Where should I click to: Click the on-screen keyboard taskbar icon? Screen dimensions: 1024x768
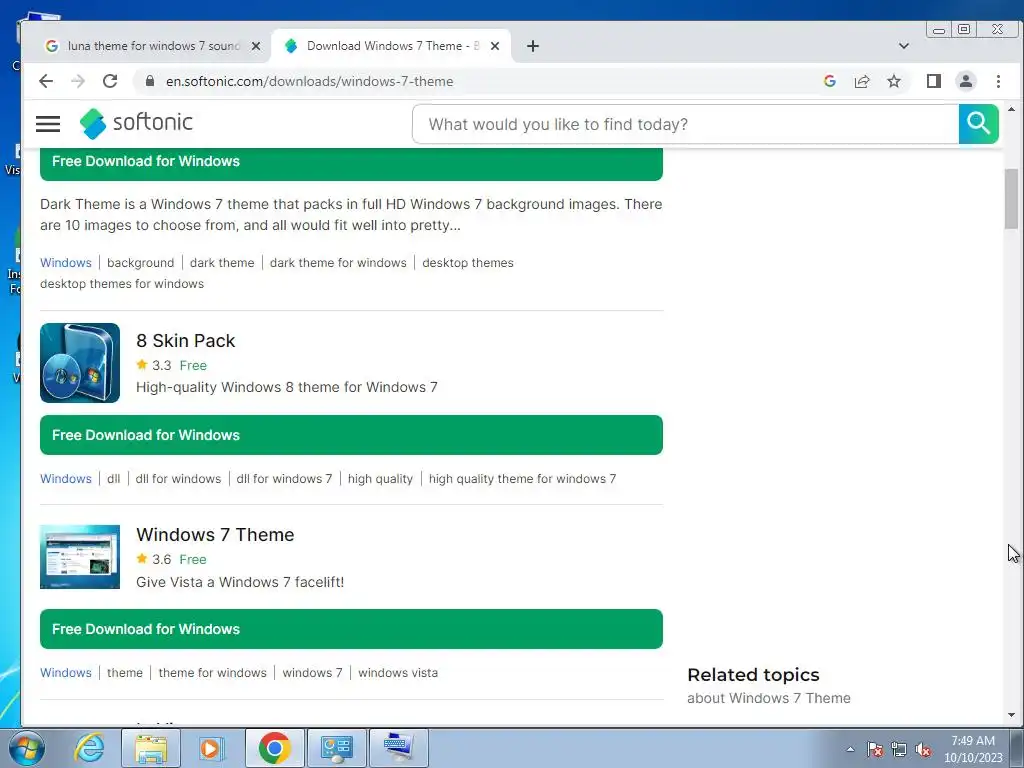(x=398, y=748)
